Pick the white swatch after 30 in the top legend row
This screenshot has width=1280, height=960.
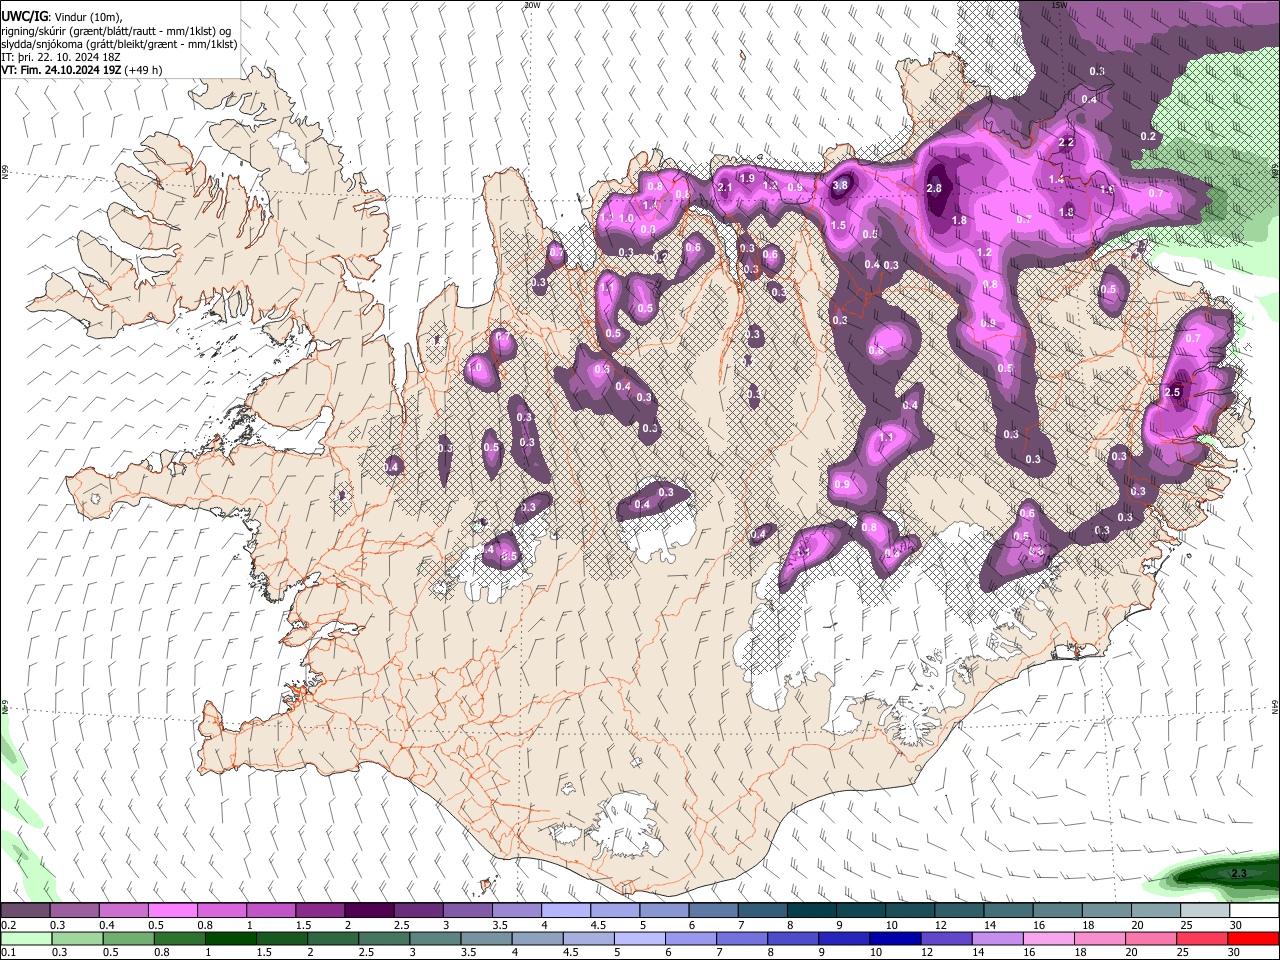[x=1254, y=911]
